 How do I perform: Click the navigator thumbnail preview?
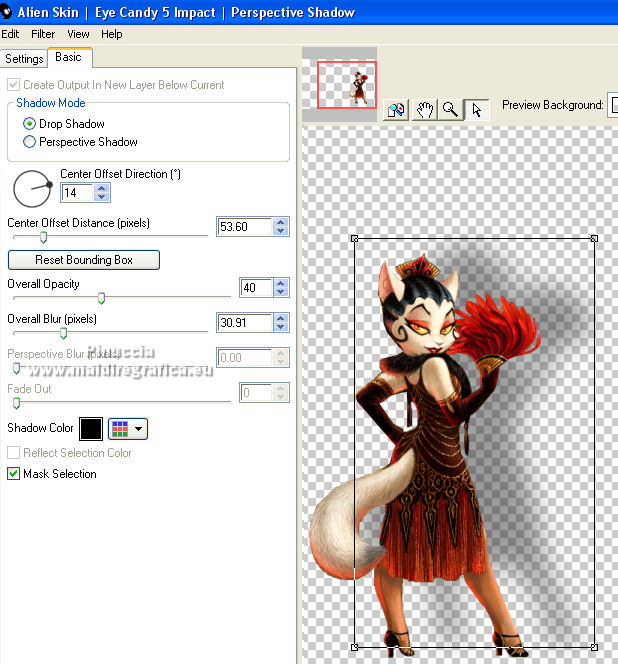click(340, 84)
